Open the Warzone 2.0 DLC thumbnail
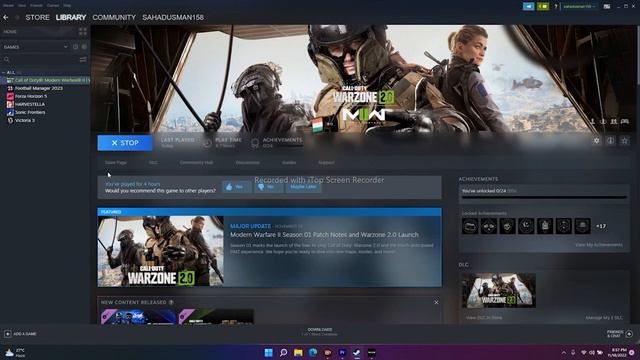640x360 pixels. [499, 291]
